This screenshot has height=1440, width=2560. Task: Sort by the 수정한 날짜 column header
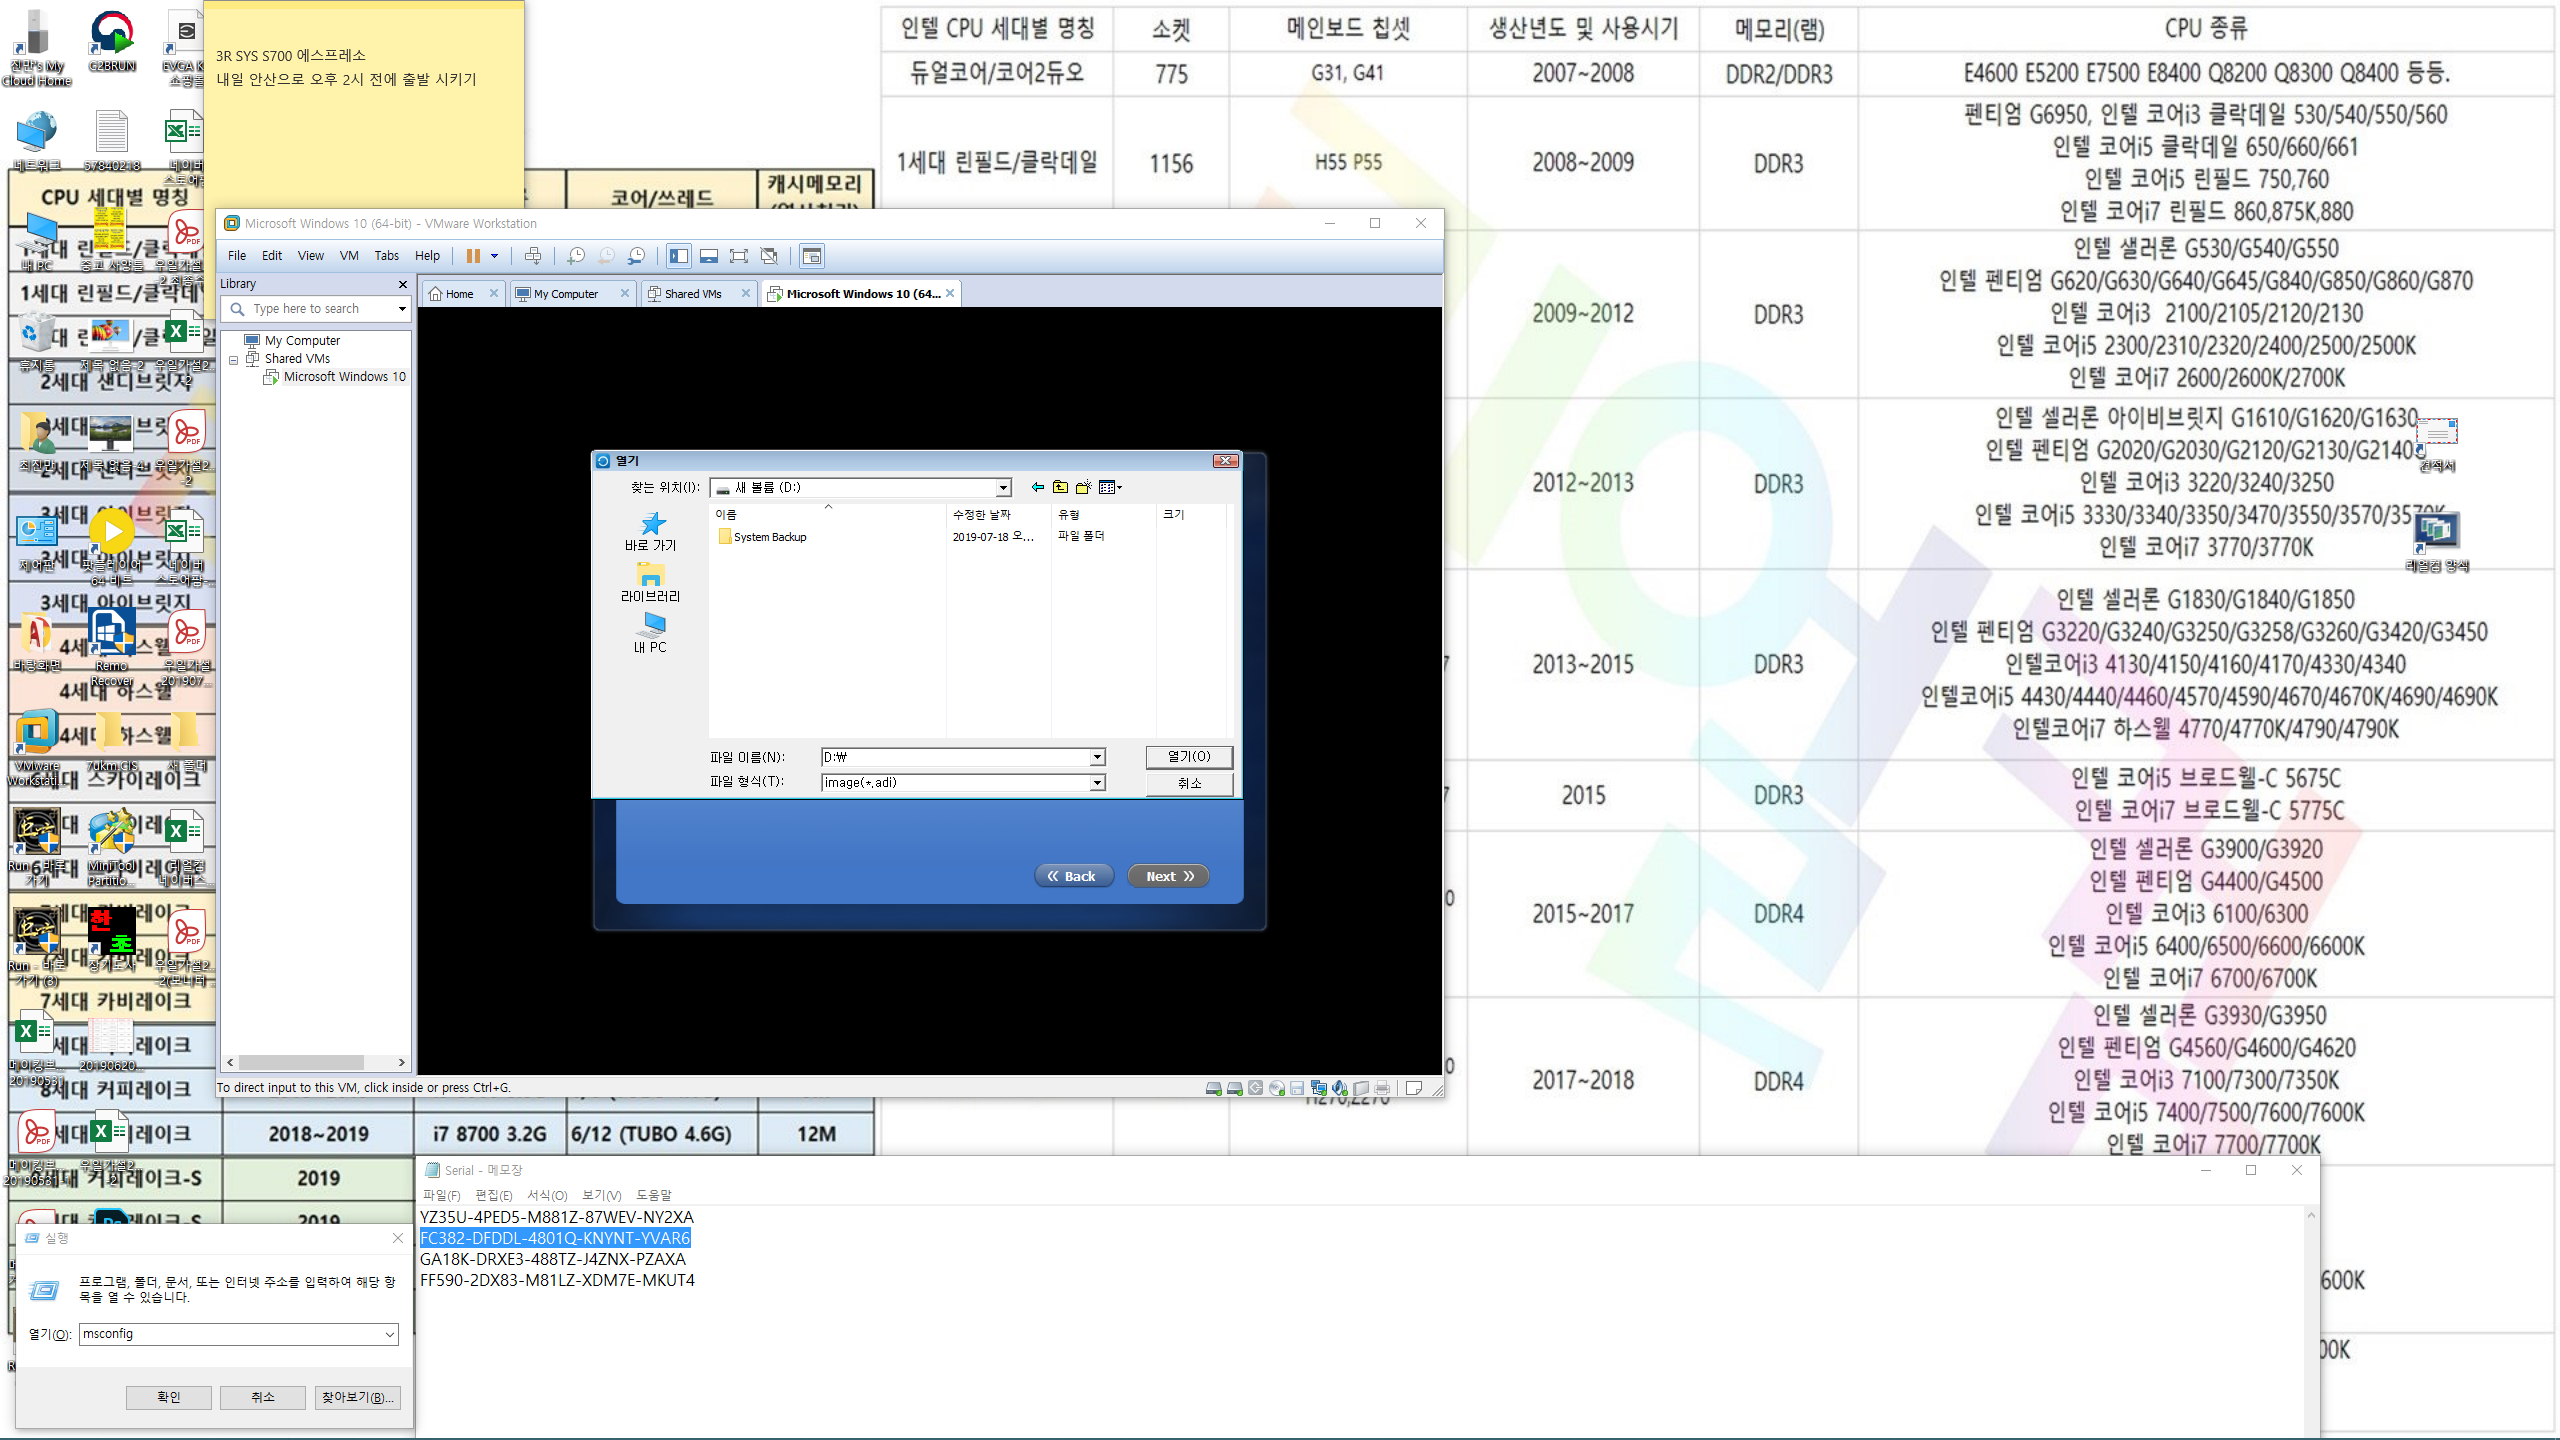coord(998,514)
